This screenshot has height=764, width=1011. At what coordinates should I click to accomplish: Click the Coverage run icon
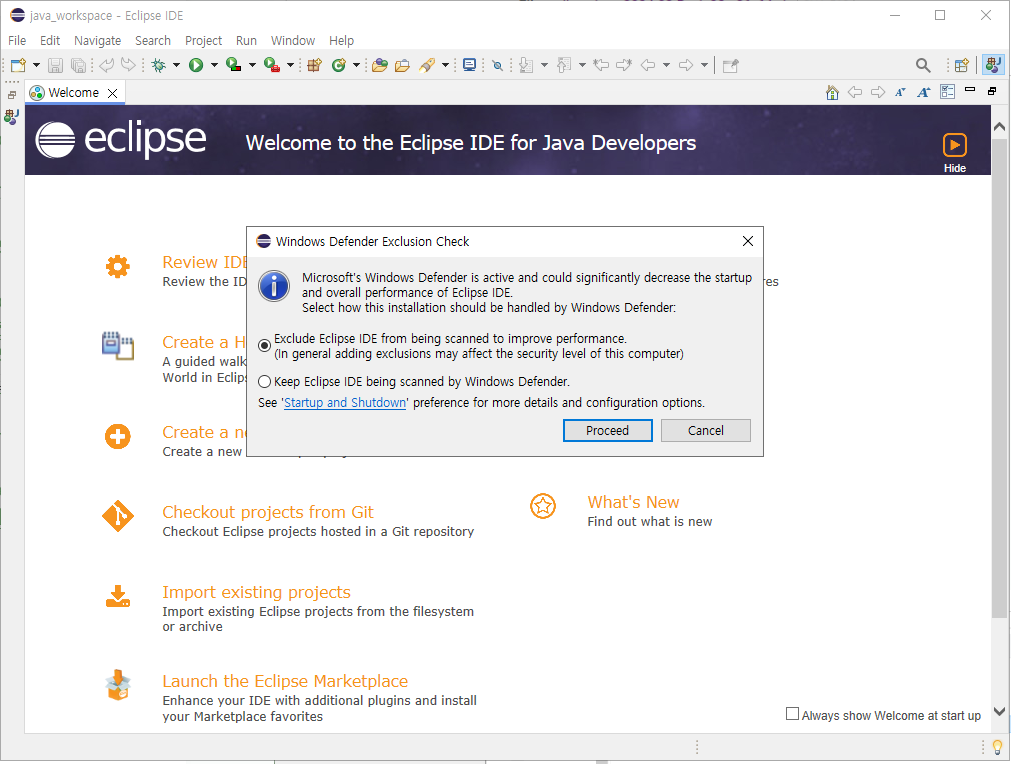coord(233,65)
